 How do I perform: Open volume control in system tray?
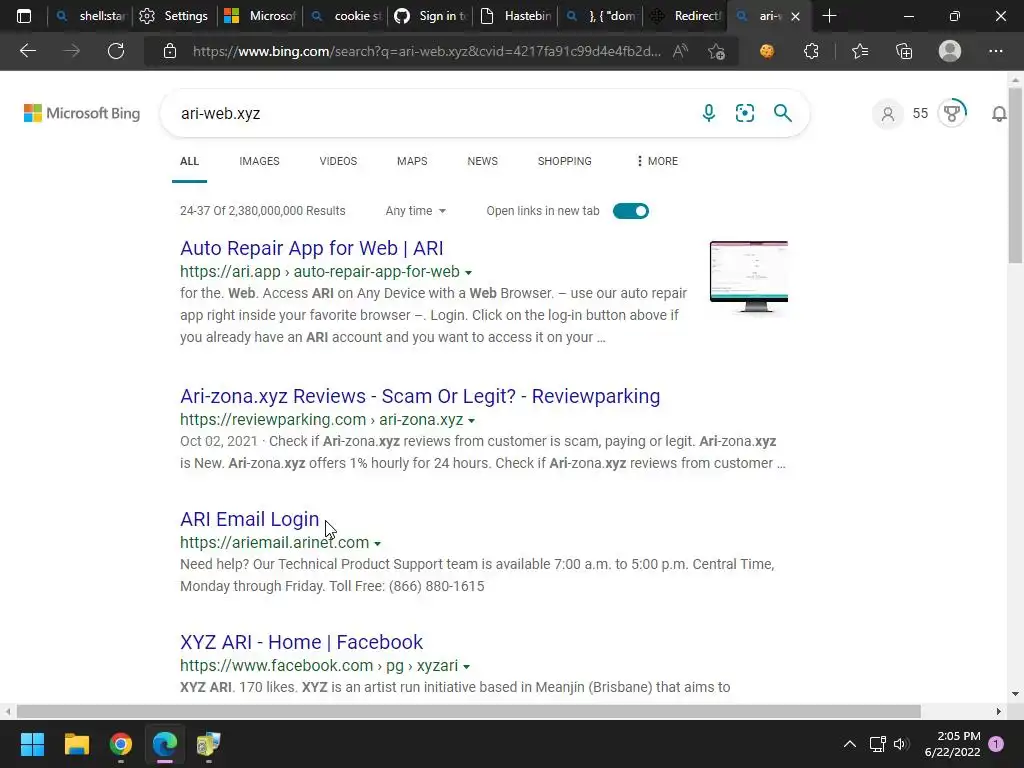point(901,744)
